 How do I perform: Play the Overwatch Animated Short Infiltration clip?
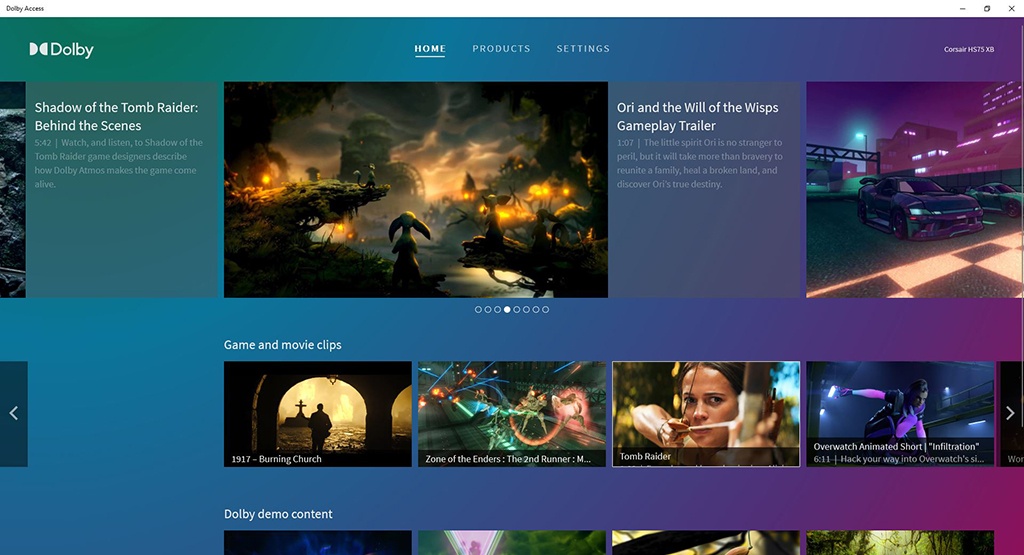[901, 414]
